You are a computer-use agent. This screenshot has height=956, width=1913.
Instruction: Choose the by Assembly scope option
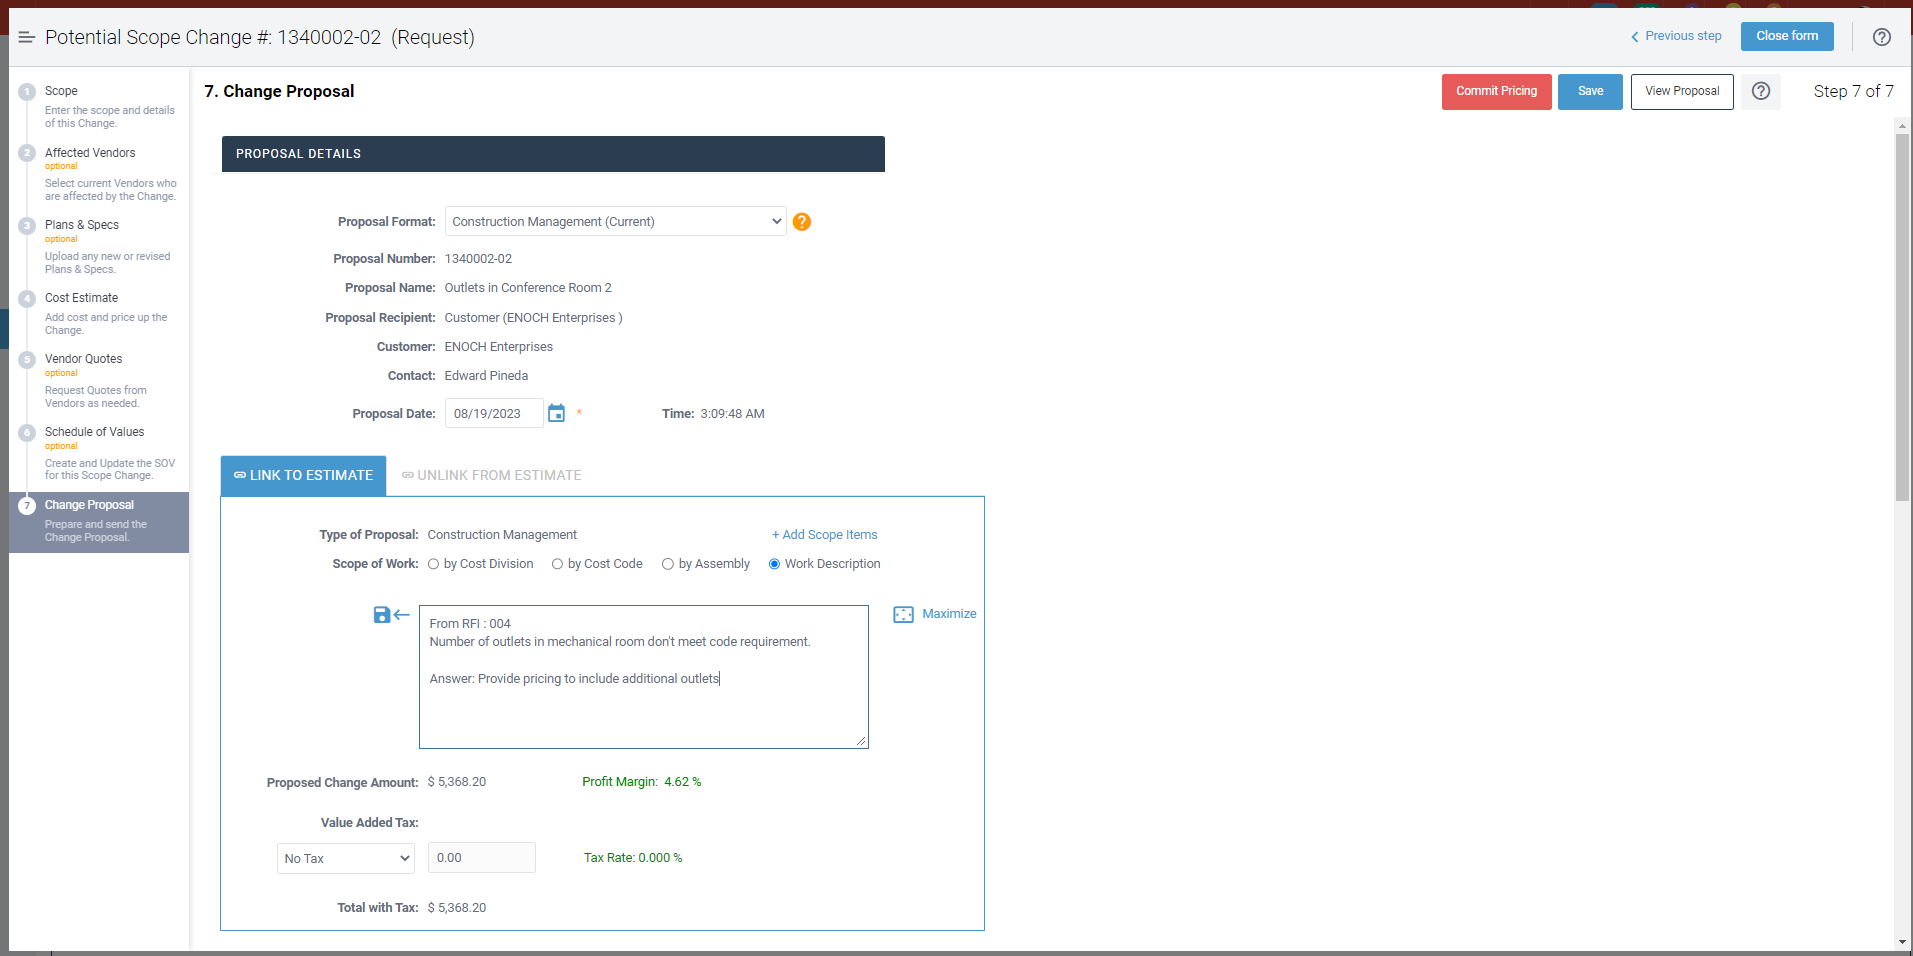pyautogui.click(x=668, y=563)
